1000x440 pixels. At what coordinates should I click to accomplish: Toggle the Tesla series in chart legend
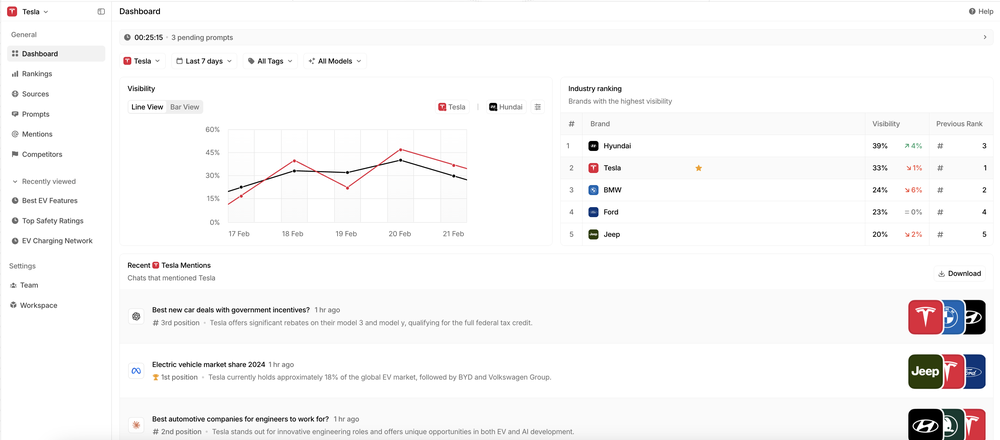click(x=452, y=107)
